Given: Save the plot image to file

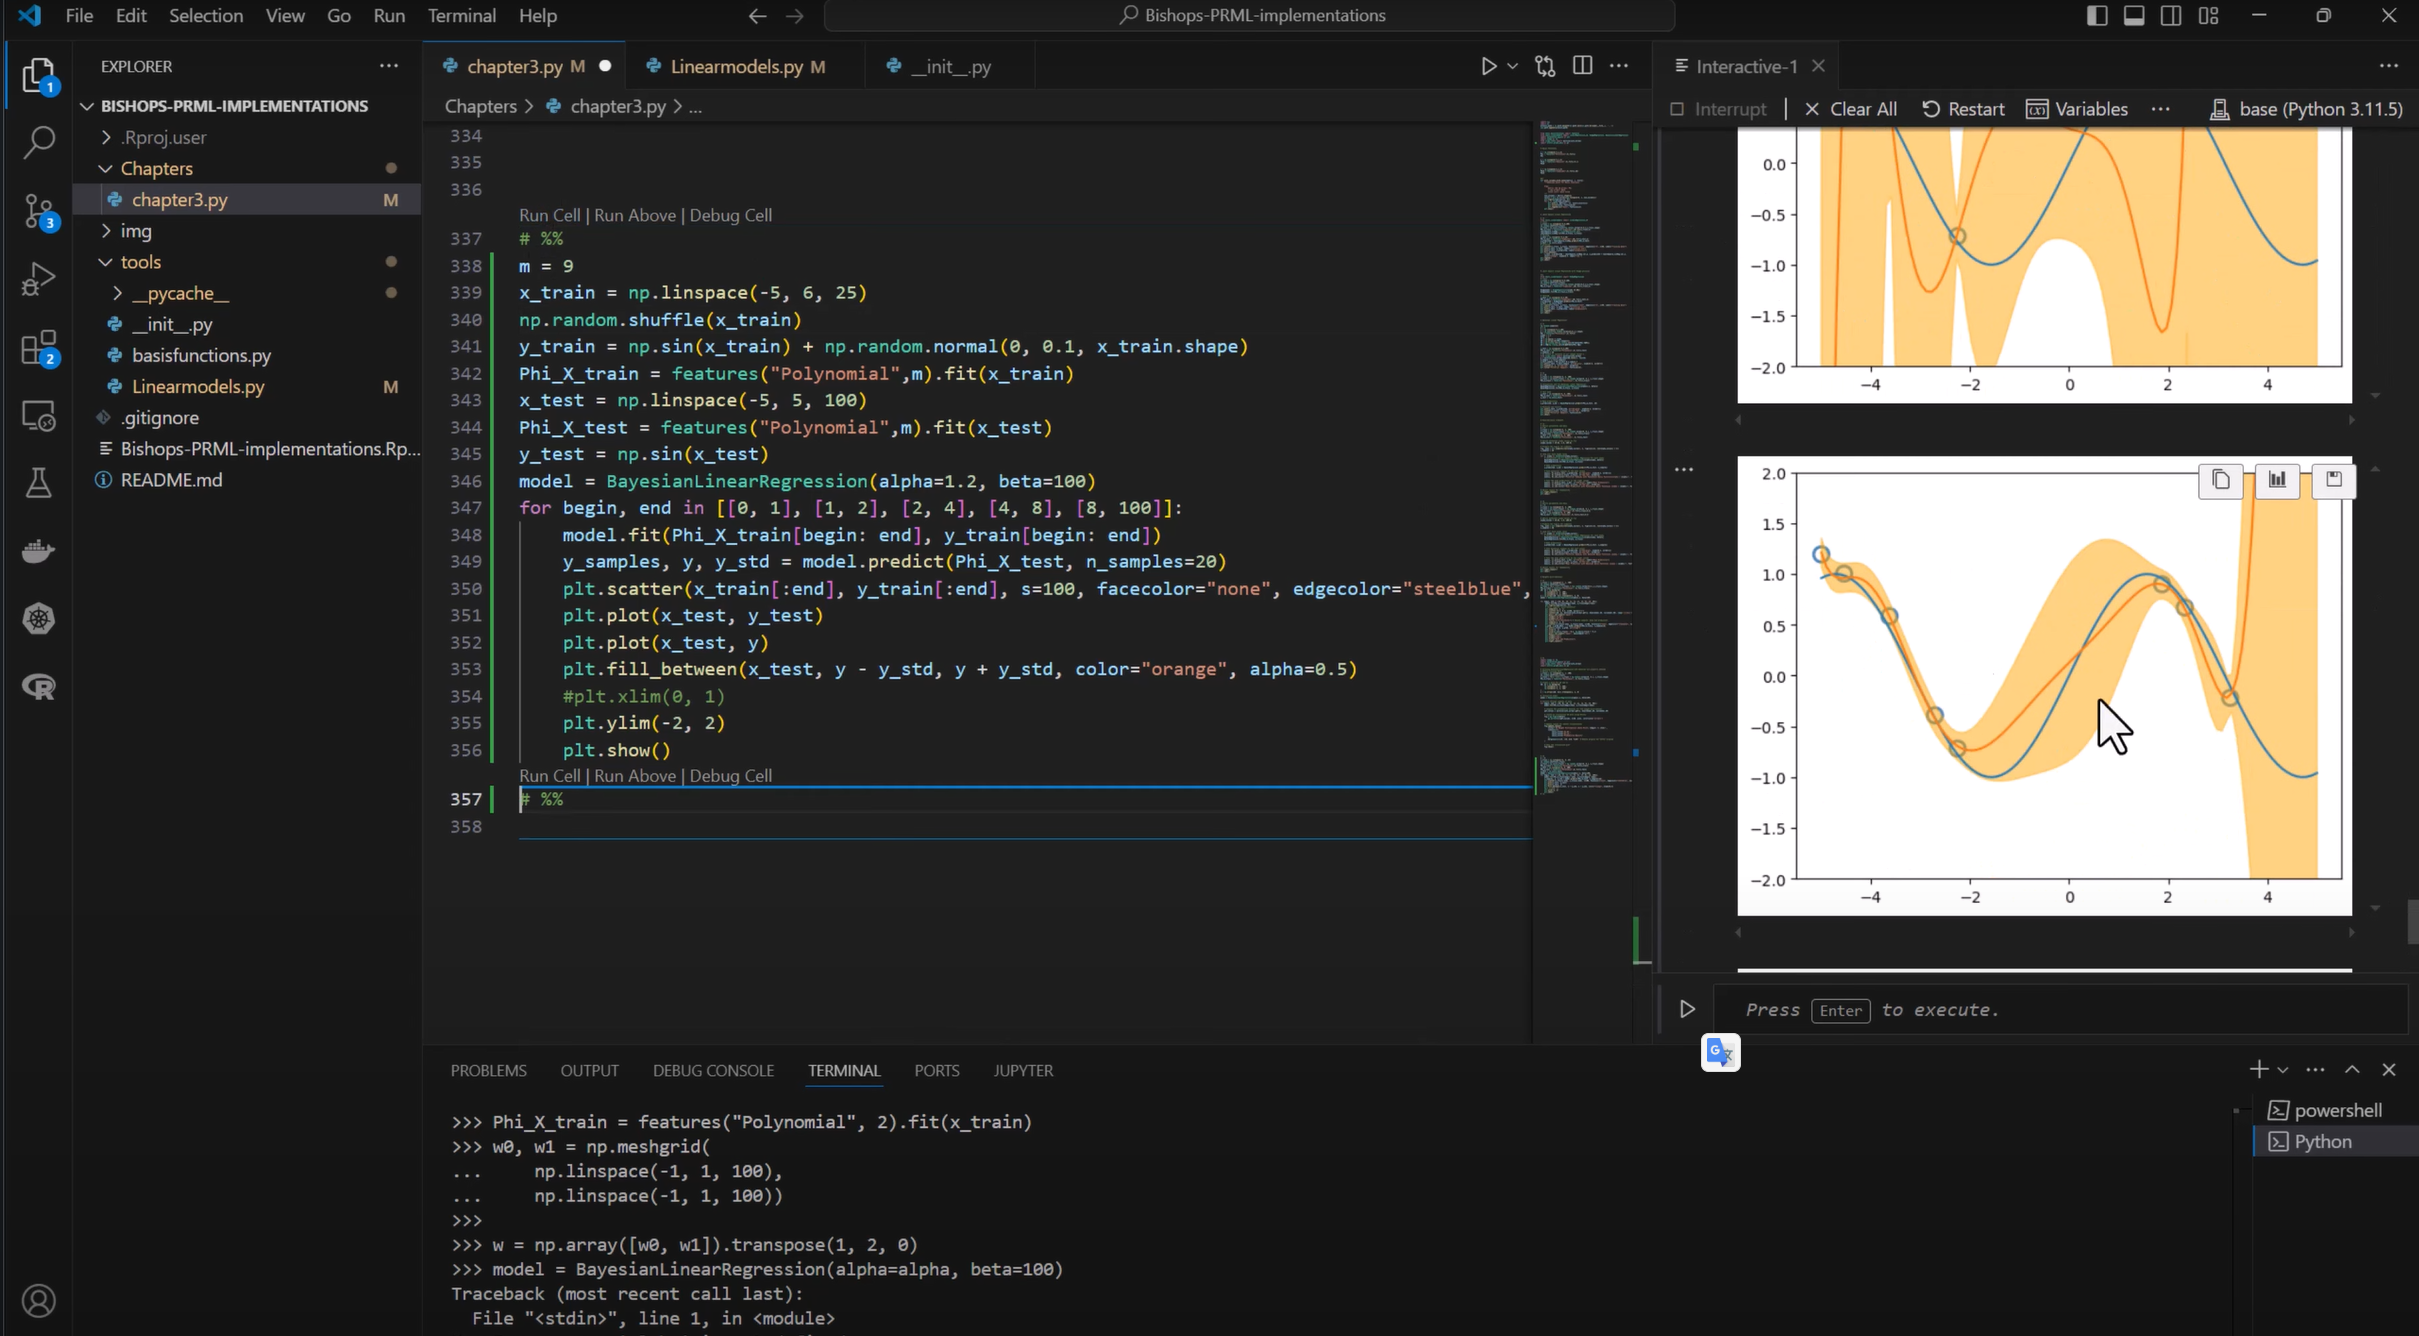Looking at the screenshot, I should coord(2334,480).
